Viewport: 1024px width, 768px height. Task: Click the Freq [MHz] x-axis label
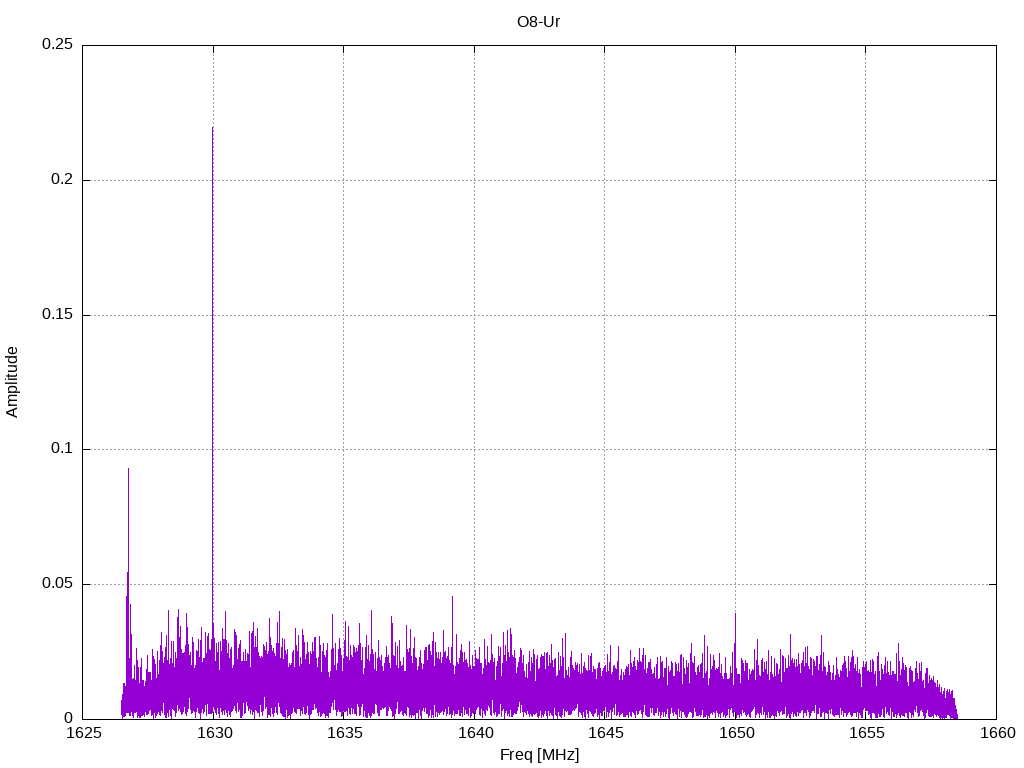coord(539,755)
